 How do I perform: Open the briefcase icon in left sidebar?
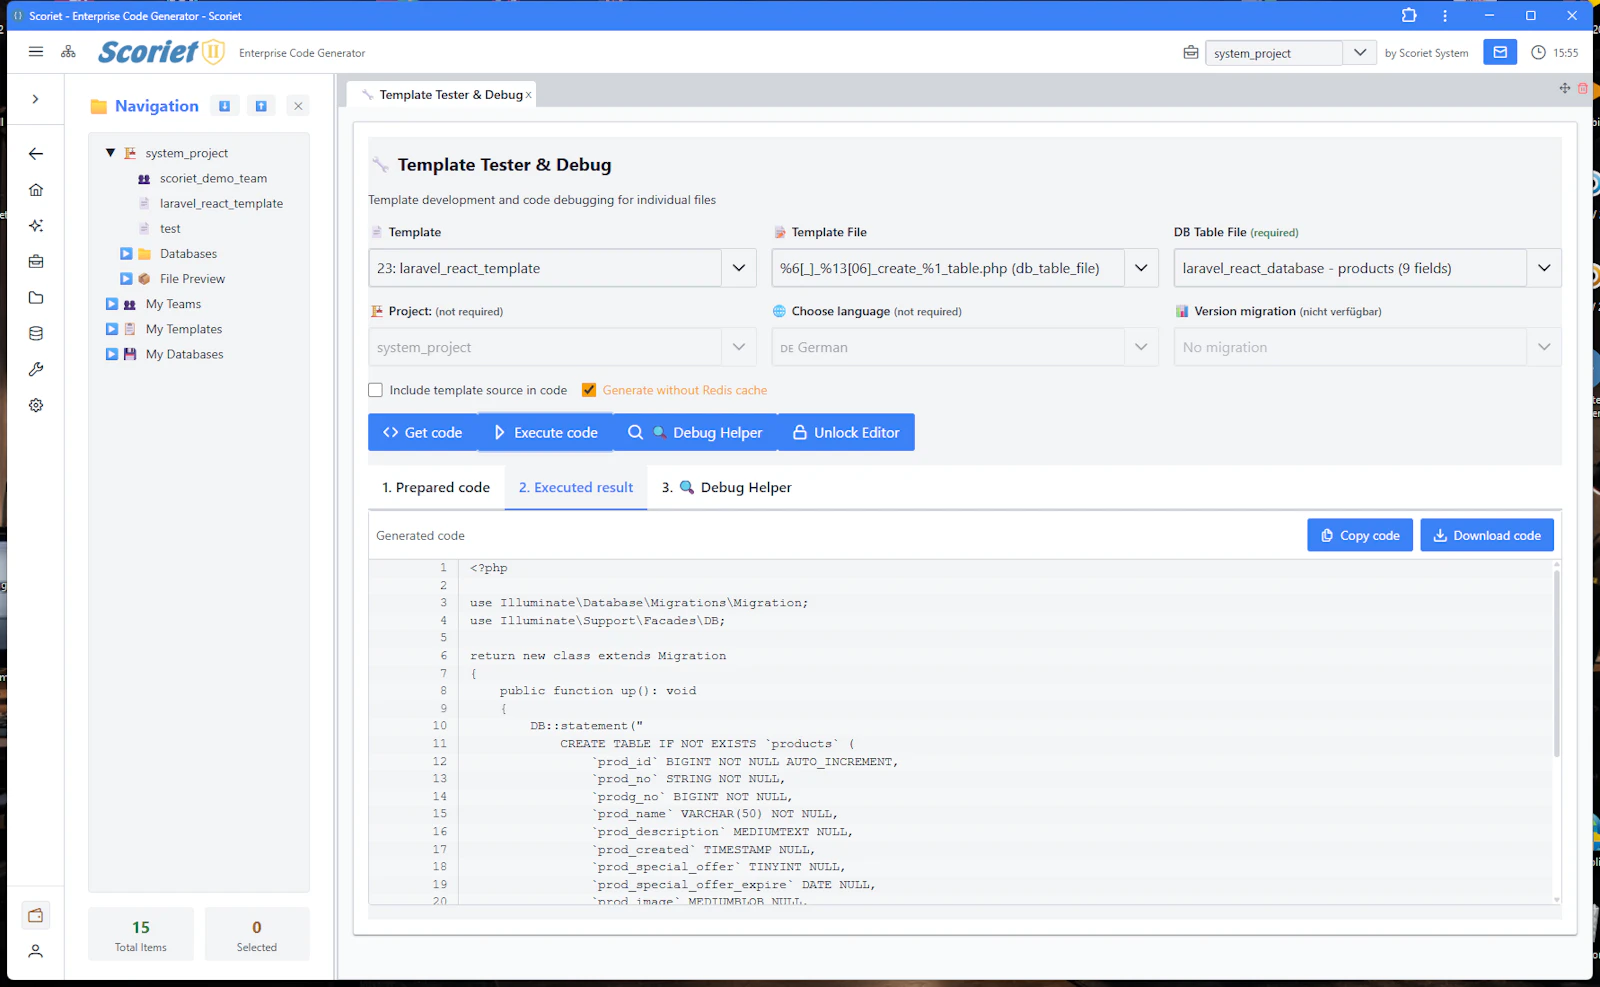point(36,262)
